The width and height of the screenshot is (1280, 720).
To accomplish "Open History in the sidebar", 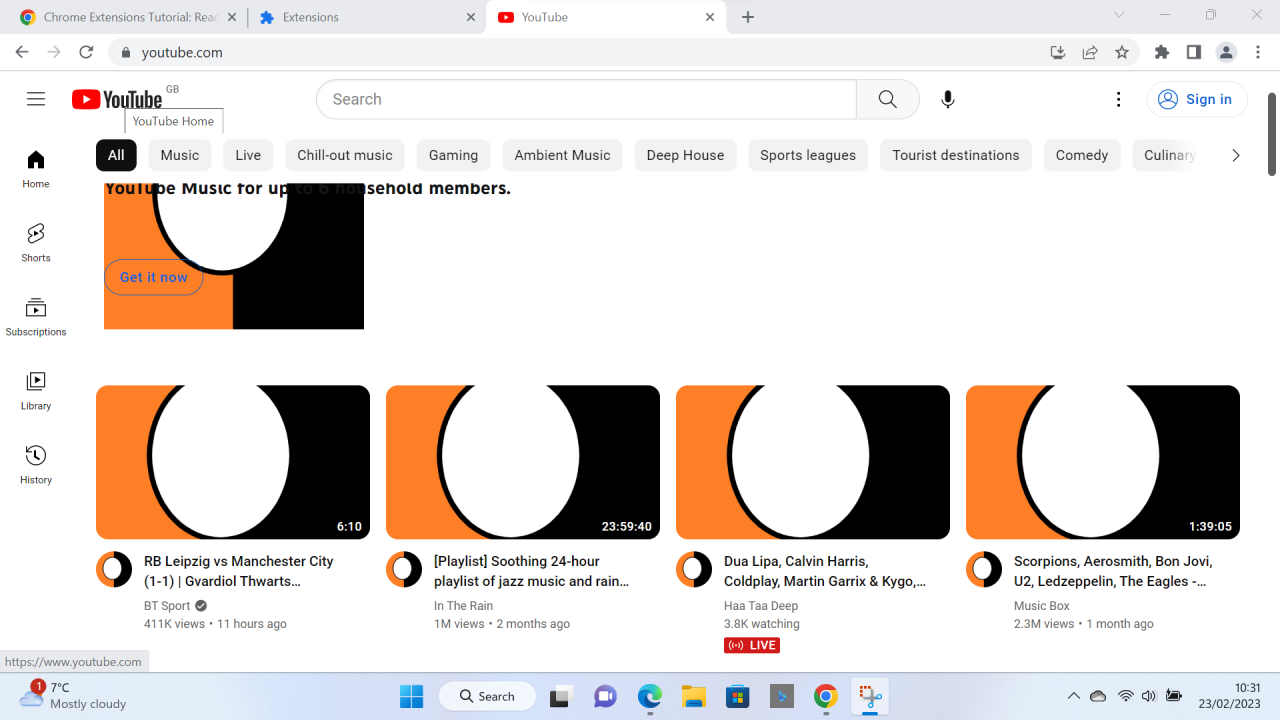I will pos(36,465).
